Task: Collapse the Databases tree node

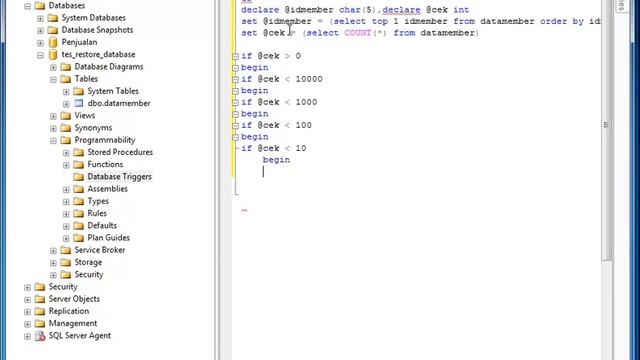Action: [x=27, y=6]
